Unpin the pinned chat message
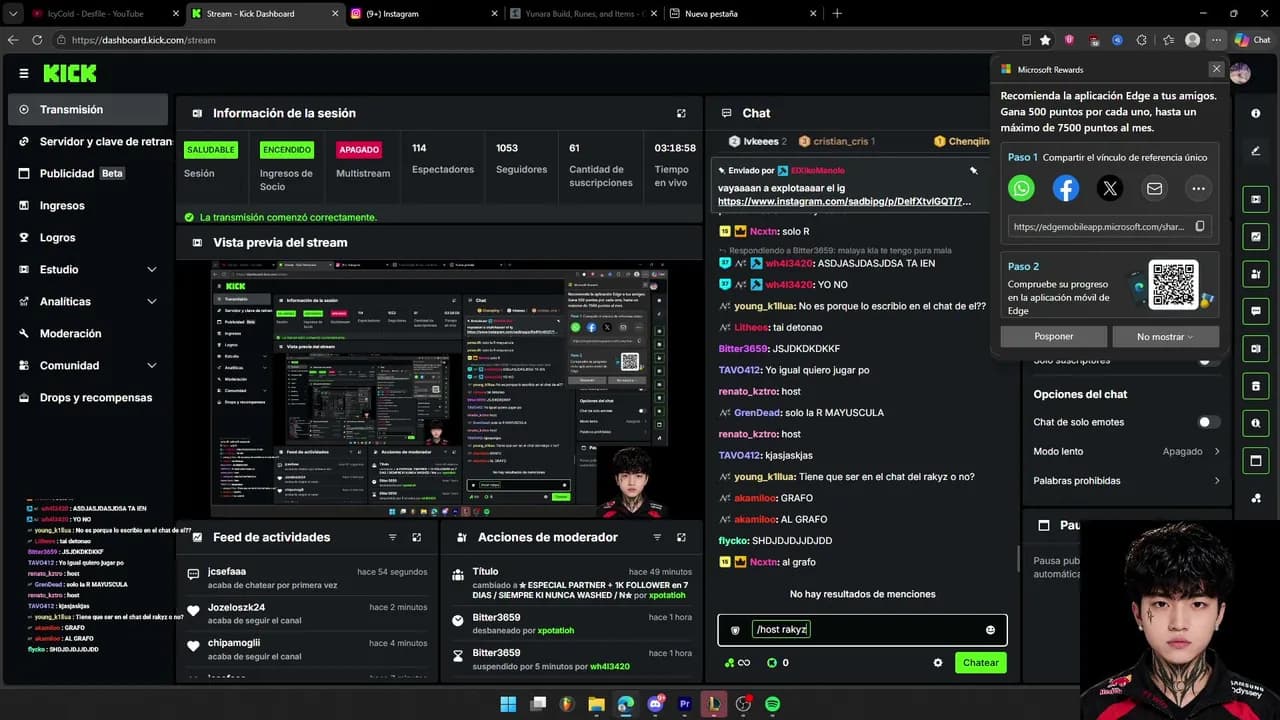 973,171
